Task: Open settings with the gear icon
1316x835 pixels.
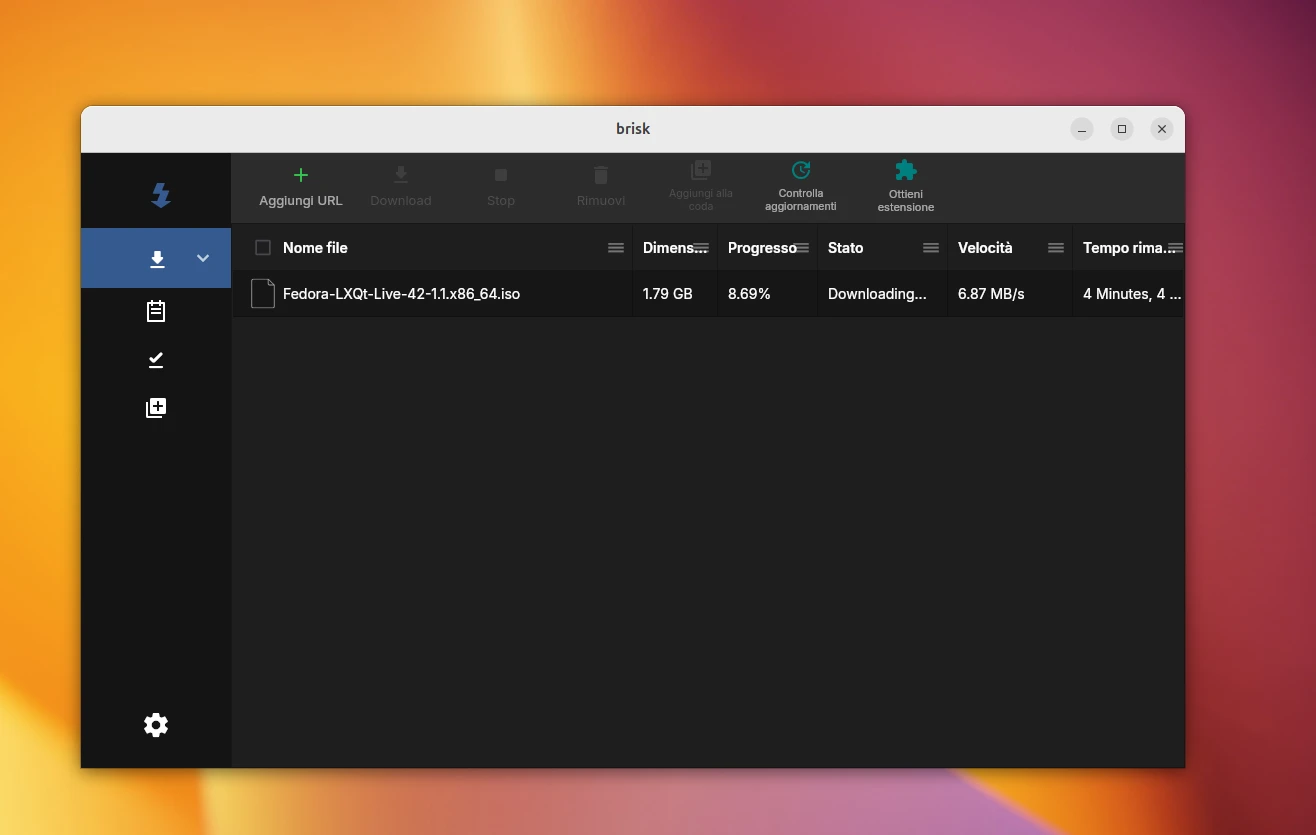Action: click(156, 725)
